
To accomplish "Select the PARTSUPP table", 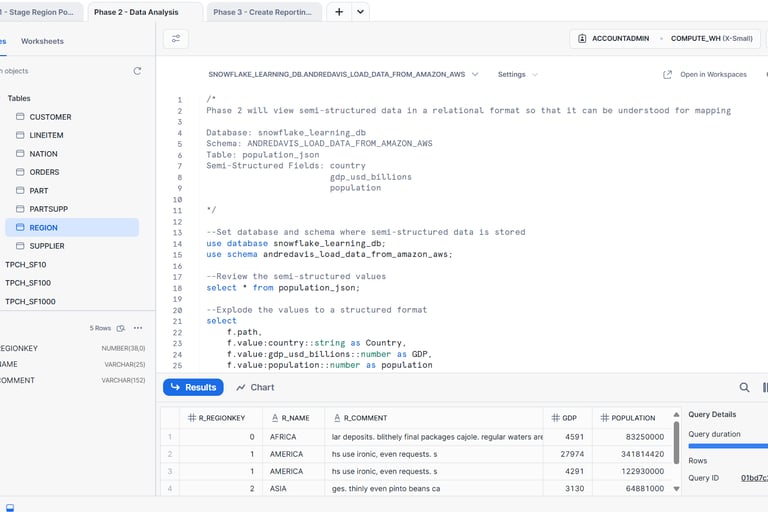I will point(48,209).
